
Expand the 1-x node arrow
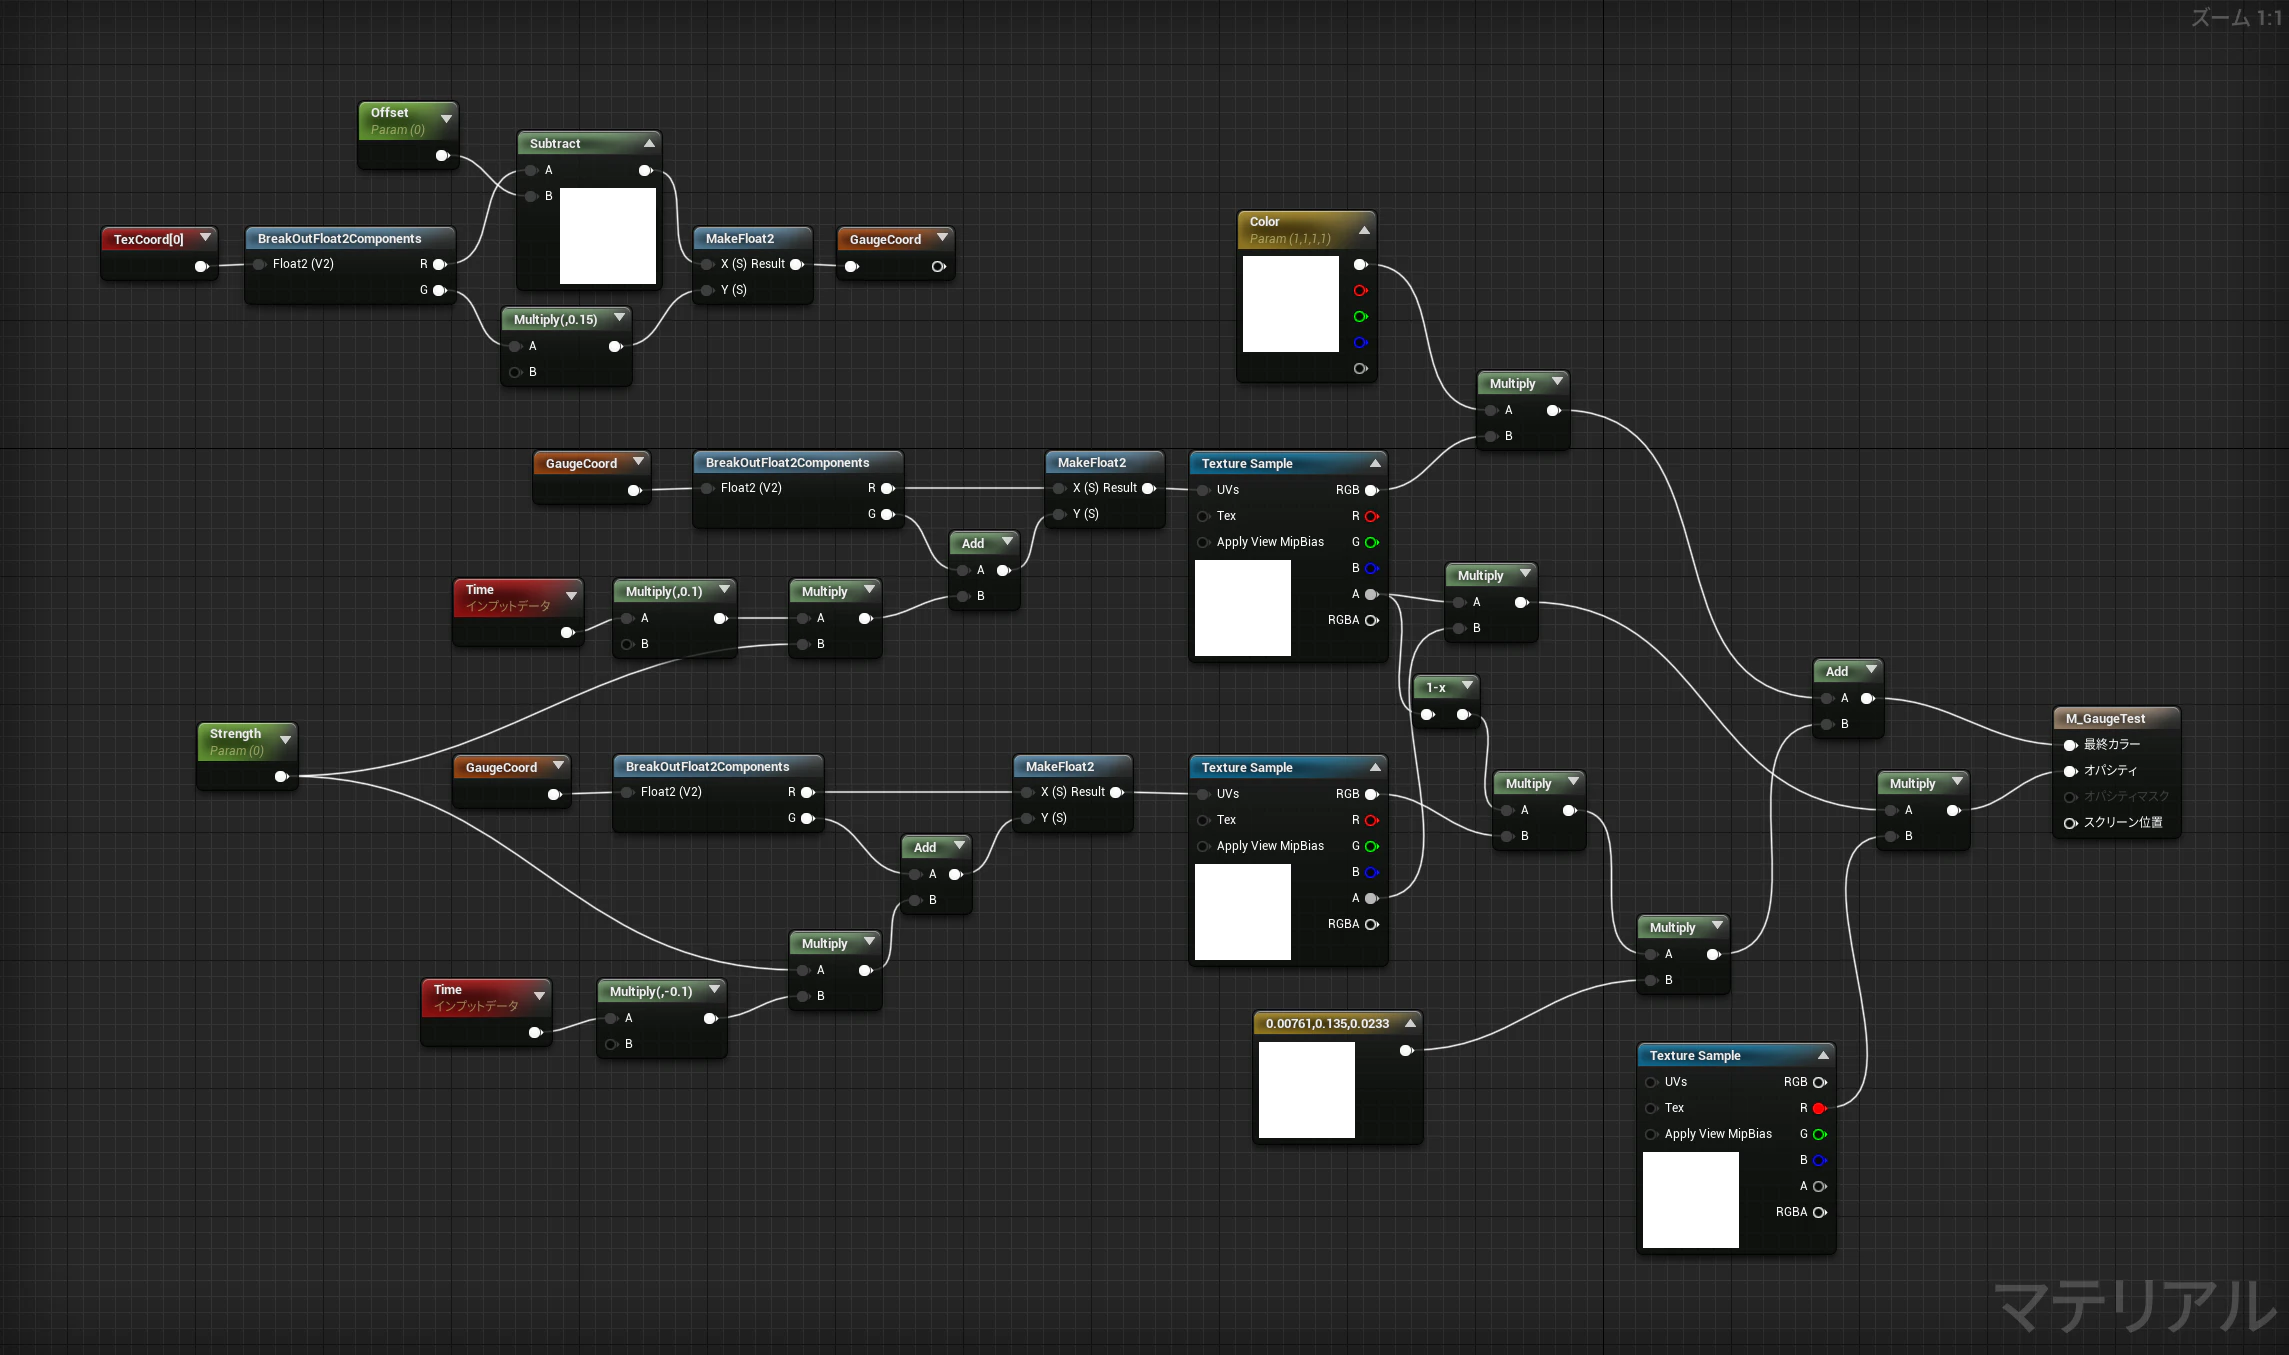[1467, 686]
